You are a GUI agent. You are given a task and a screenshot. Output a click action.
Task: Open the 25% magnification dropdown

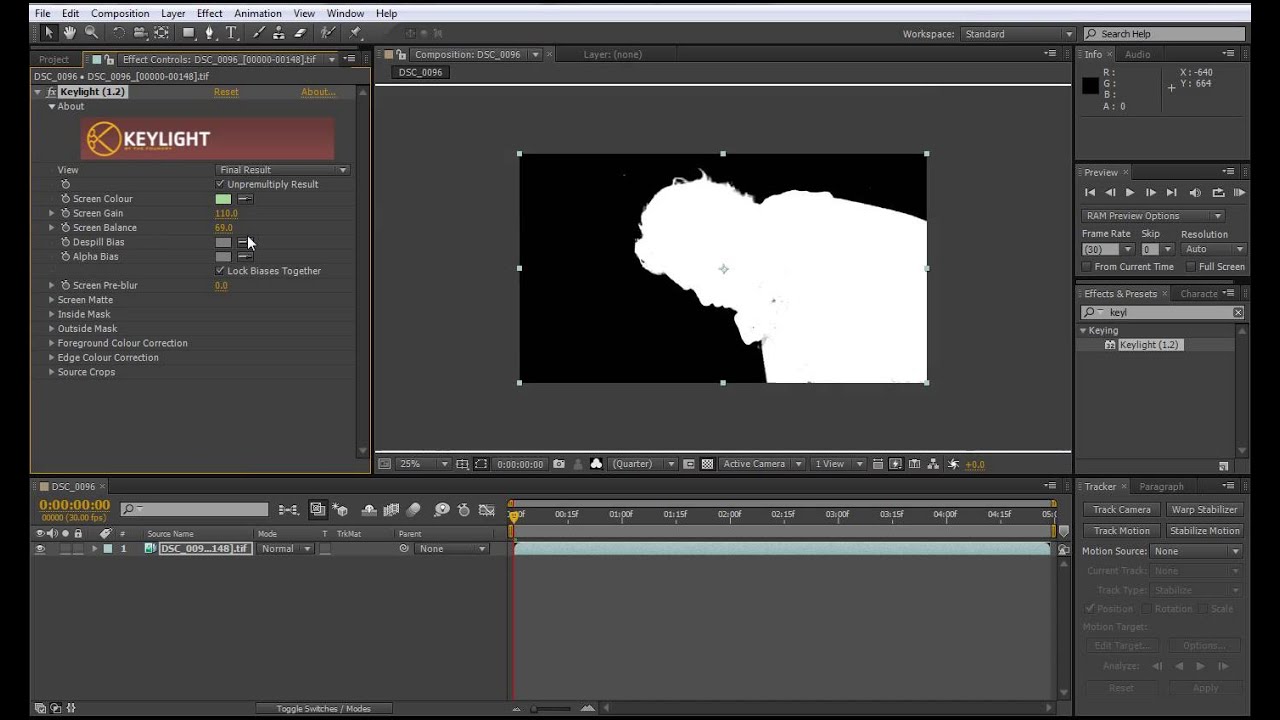click(424, 464)
